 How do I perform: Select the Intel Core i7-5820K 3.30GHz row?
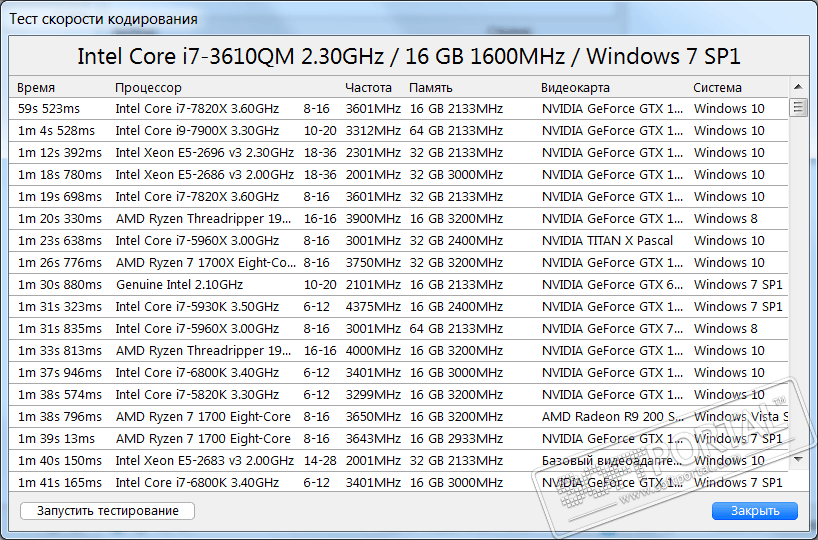[398, 394]
